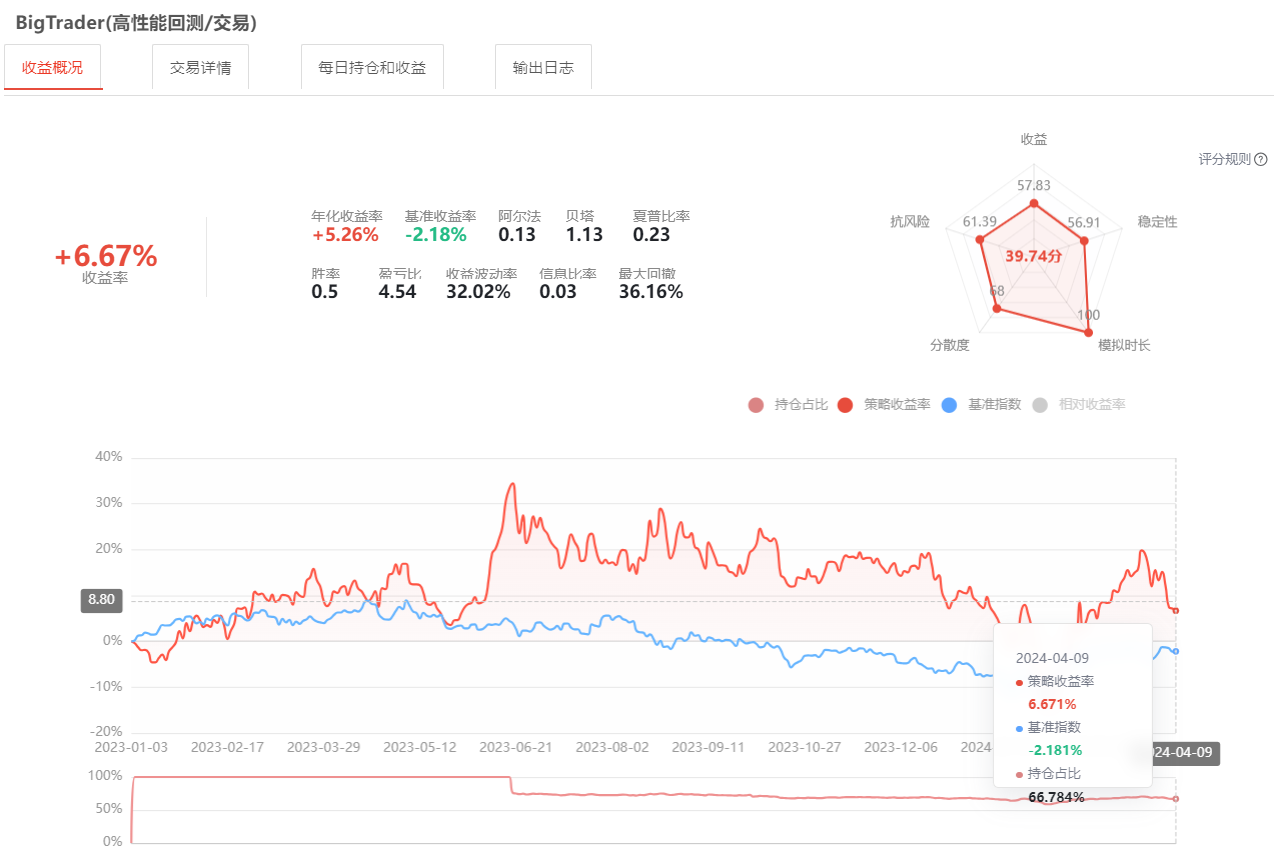Click the 分散度 vertex dot on radar chart

point(996,309)
